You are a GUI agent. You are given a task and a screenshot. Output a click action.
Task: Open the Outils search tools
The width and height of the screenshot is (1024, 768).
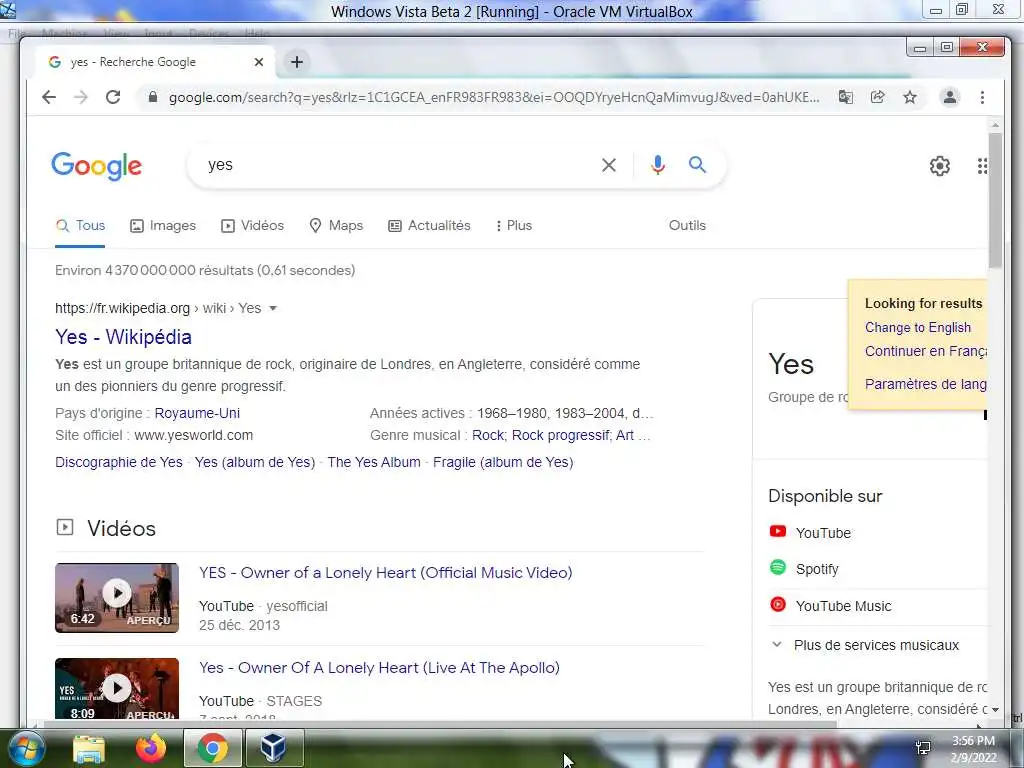tap(687, 225)
